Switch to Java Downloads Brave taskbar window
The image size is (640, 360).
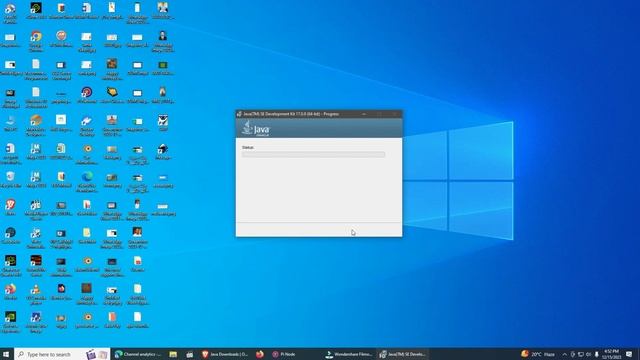tap(225, 354)
